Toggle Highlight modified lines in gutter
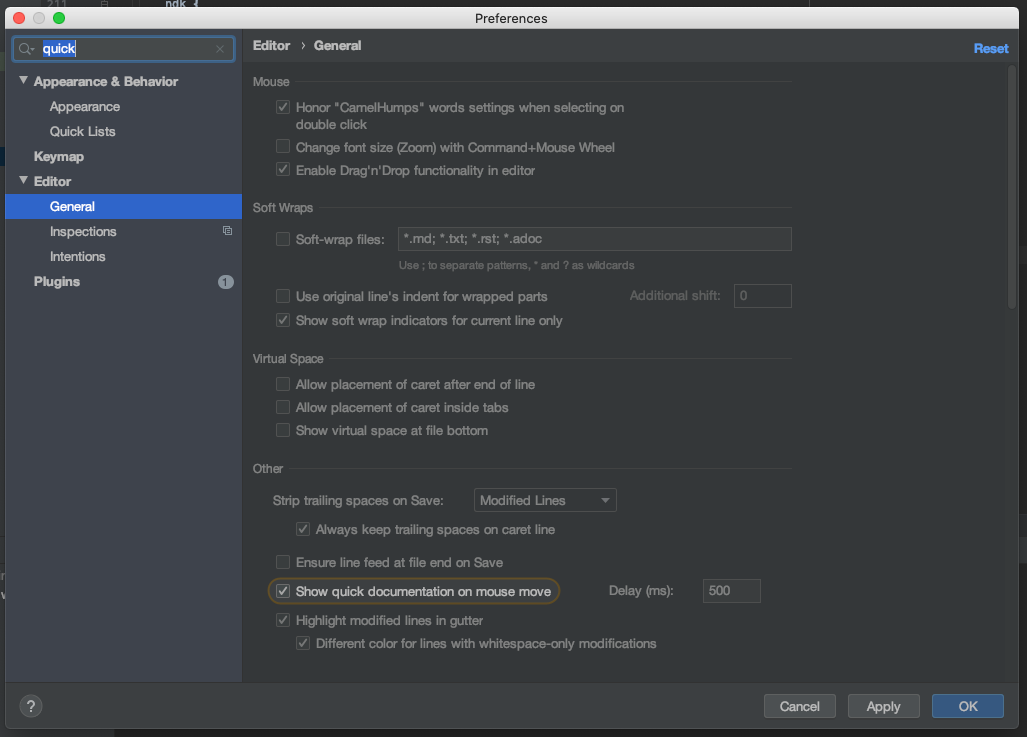The width and height of the screenshot is (1027, 737). point(283,620)
